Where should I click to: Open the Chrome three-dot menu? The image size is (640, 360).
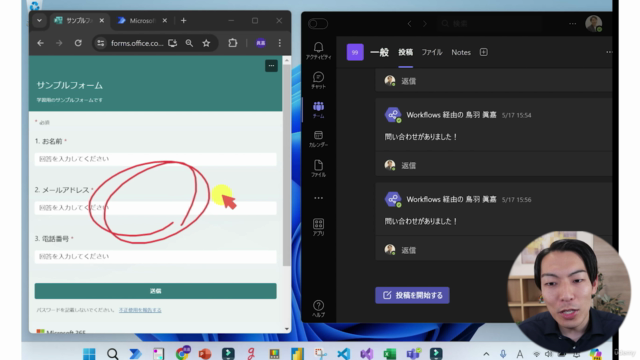280,43
